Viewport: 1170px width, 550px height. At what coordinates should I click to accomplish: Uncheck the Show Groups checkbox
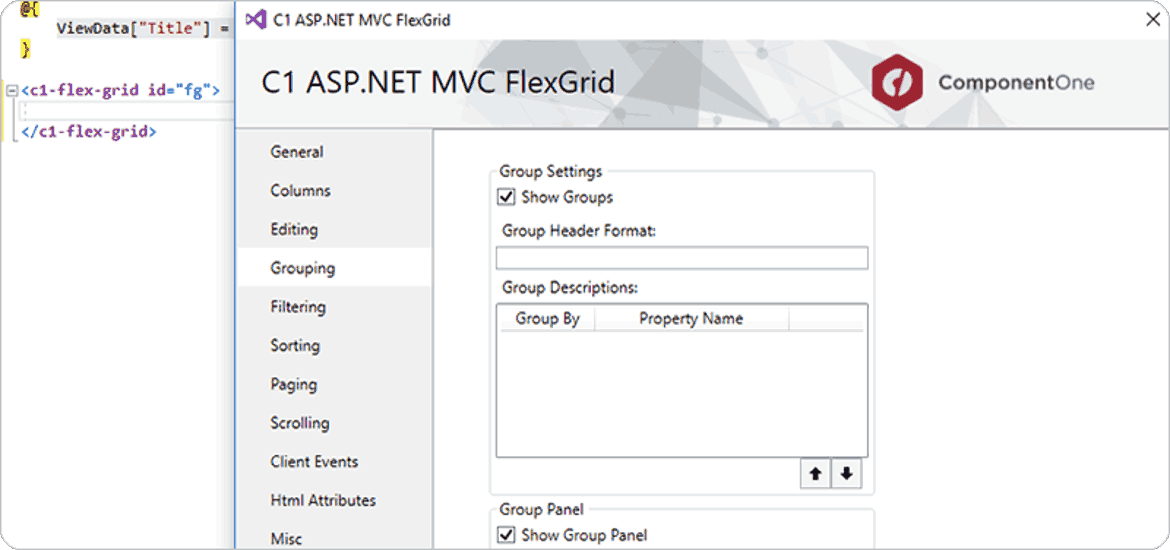[x=507, y=197]
